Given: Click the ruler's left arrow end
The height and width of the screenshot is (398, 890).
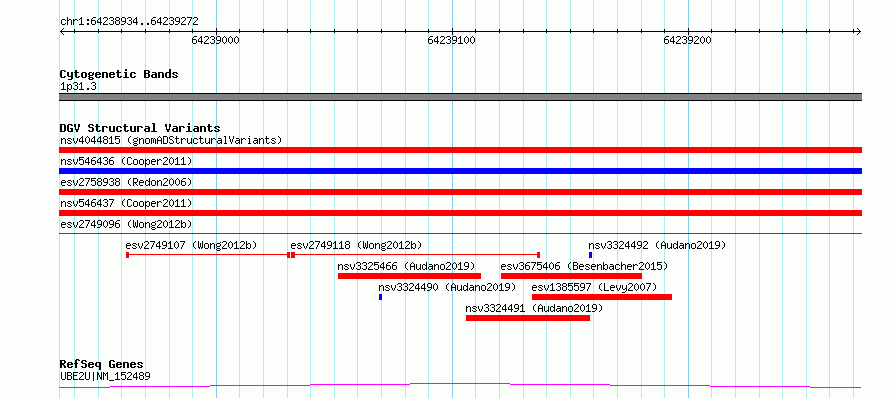Looking at the screenshot, I should coord(62,32).
